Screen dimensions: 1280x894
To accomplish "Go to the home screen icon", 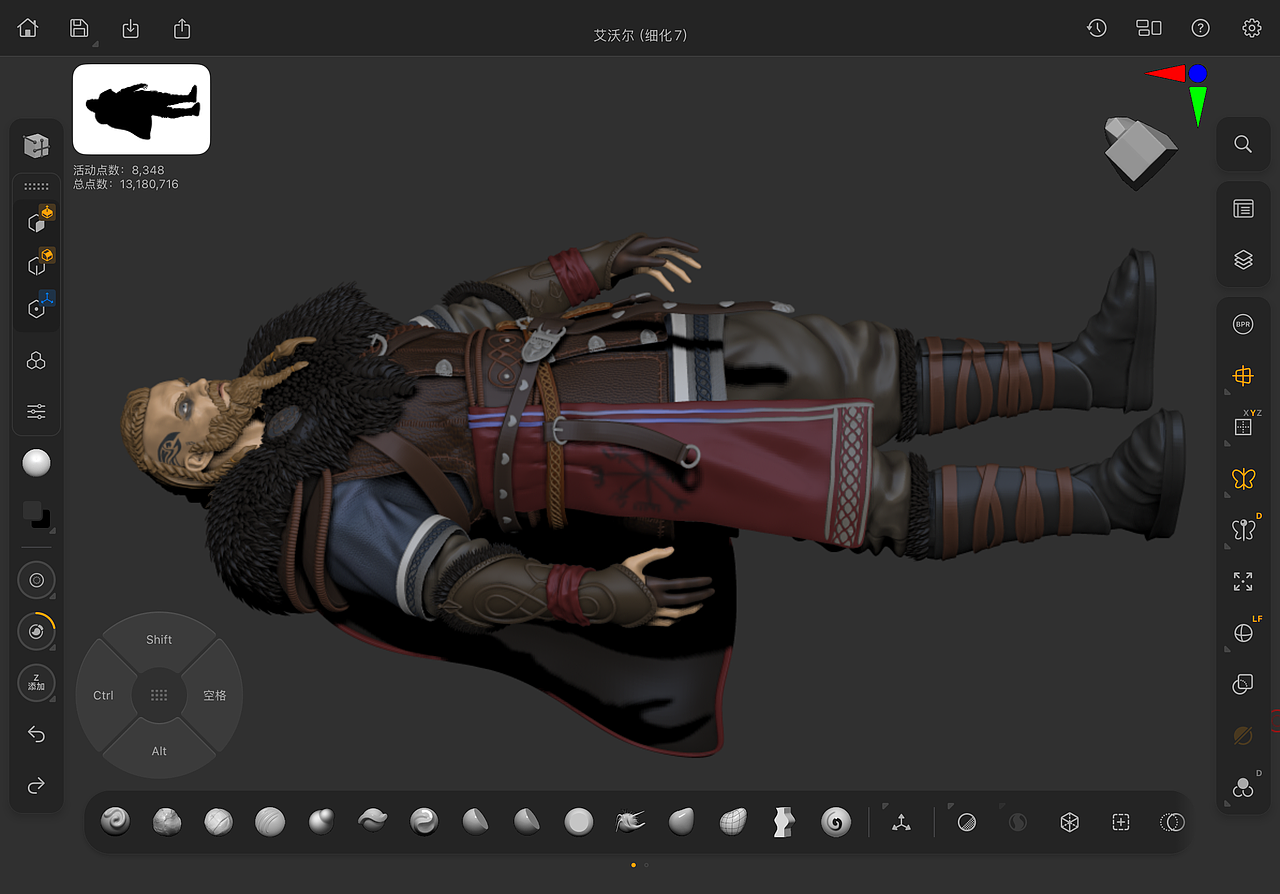I will tap(28, 28).
